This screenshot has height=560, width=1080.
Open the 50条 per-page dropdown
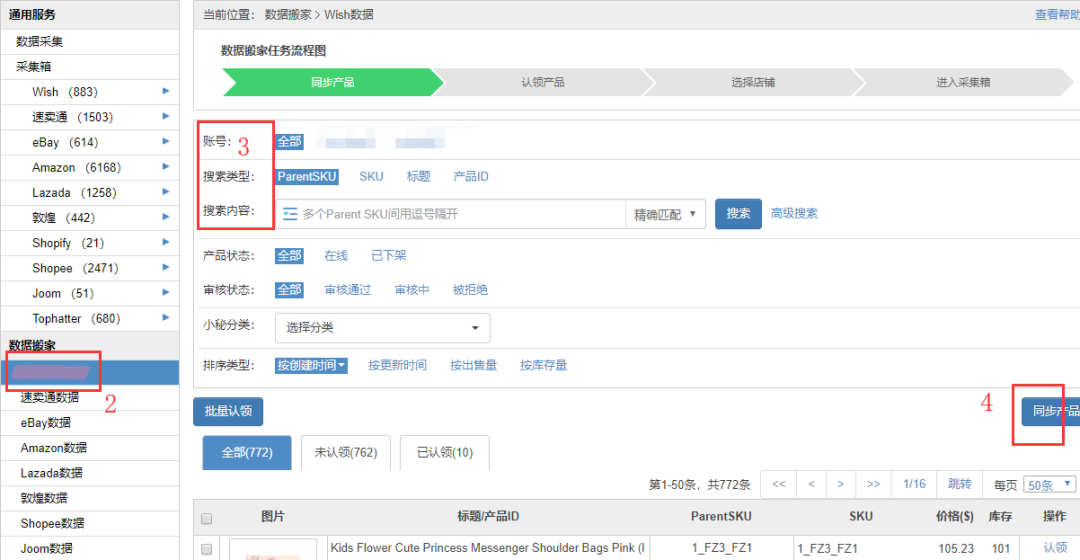tap(1050, 485)
